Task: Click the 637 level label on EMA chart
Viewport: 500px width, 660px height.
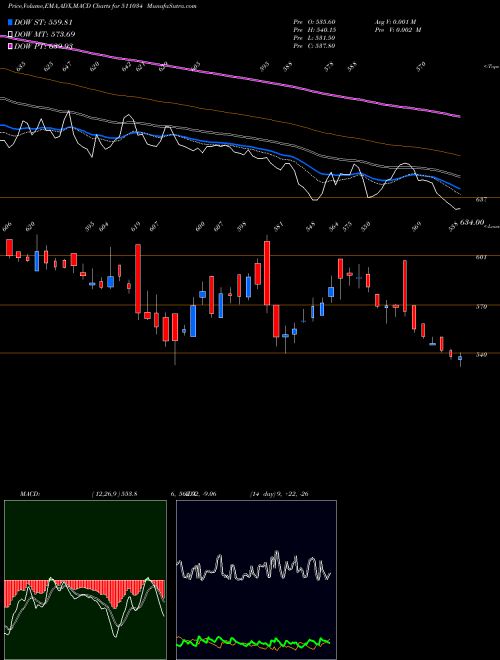Action: (x=482, y=200)
